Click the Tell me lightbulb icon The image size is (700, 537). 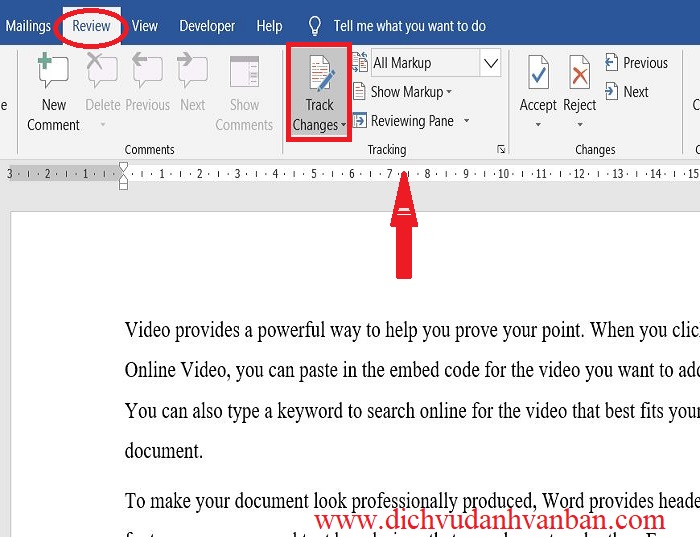coord(315,26)
